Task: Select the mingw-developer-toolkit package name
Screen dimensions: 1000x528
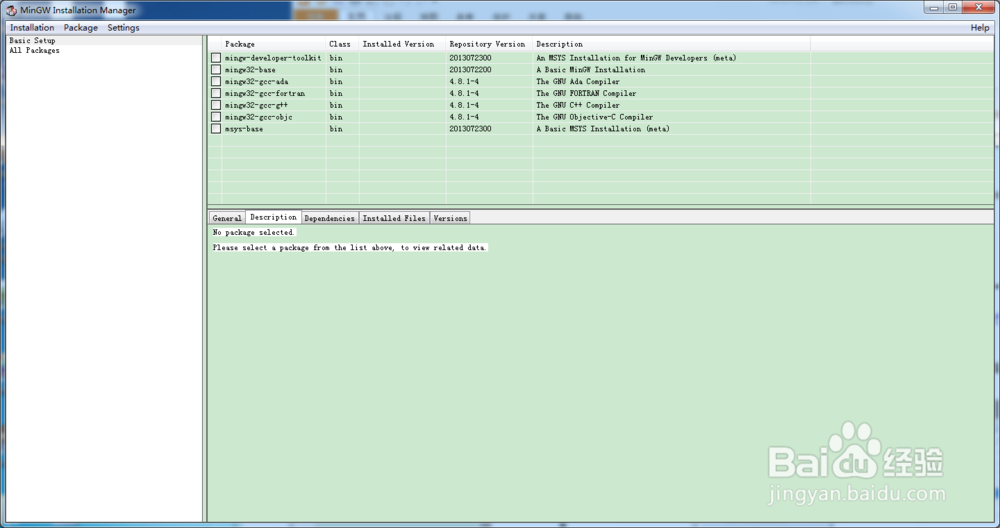Action: click(x=273, y=58)
